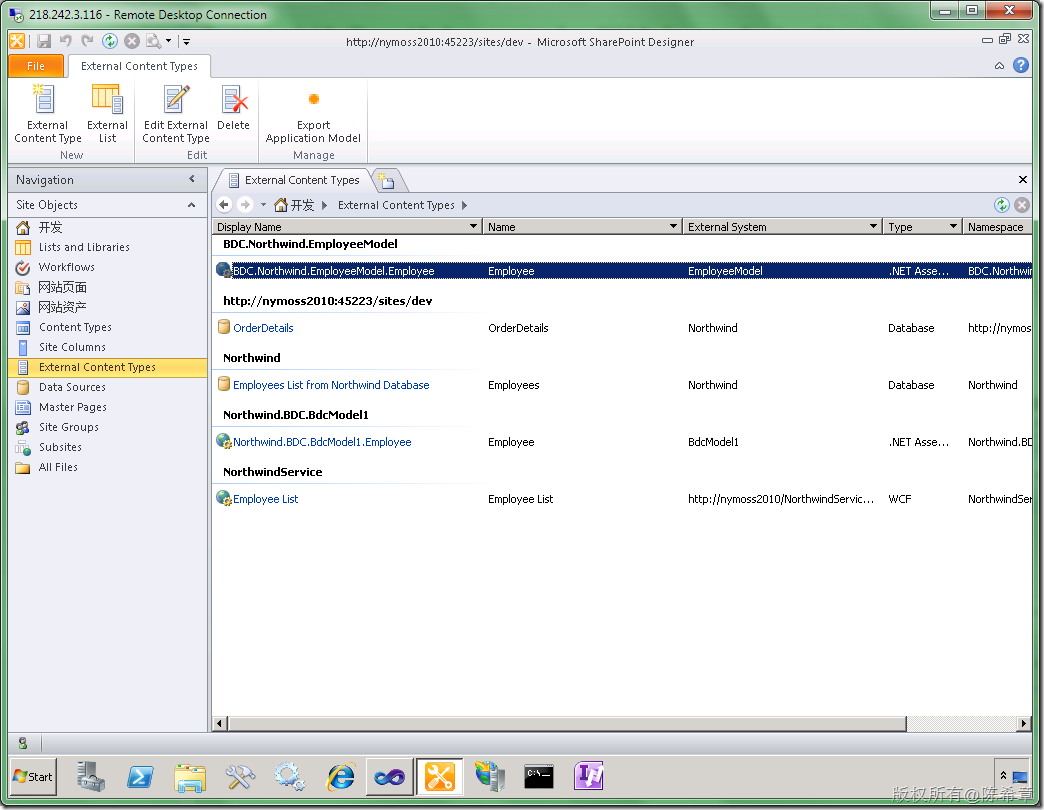Open the File tab
Image resolution: width=1044 pixels, height=810 pixels.
36,66
